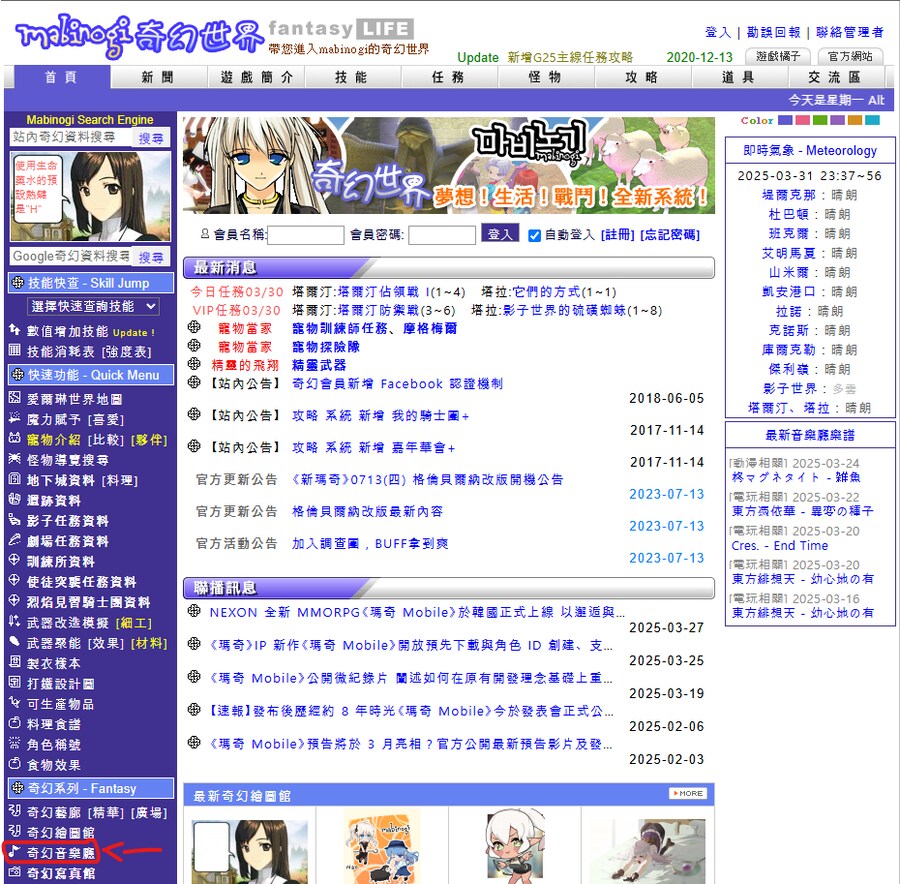Click the MORE button in 最新奇幻繪圖館
This screenshot has width=900, height=884.
[688, 793]
